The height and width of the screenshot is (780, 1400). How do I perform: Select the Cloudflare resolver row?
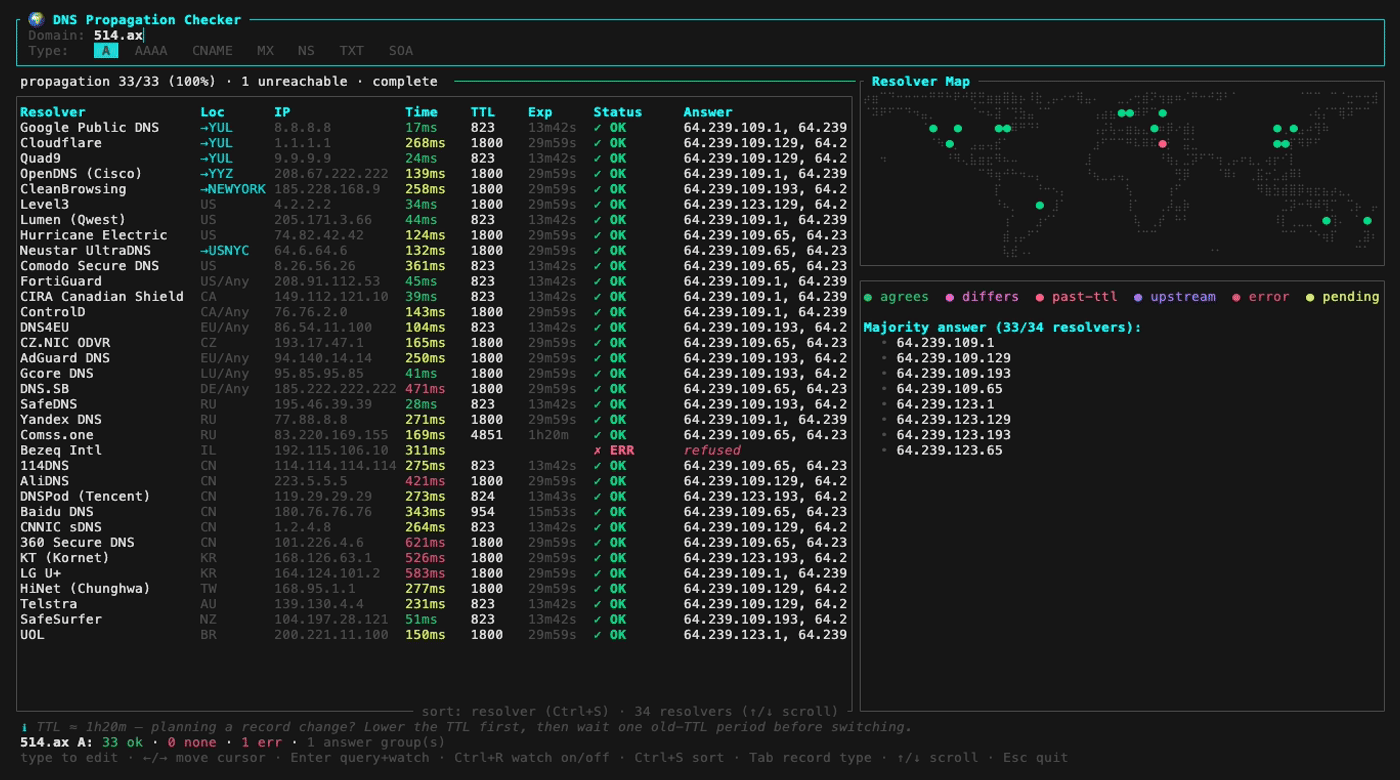click(x=434, y=143)
